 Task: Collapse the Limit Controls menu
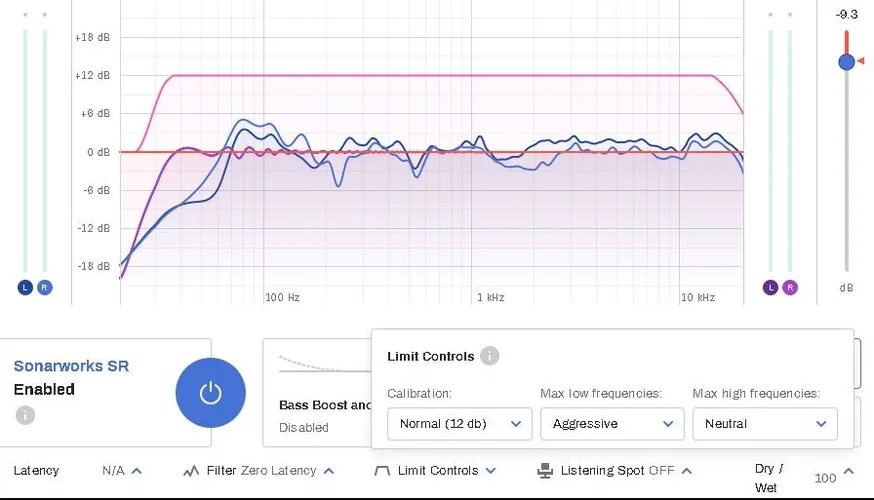(x=490, y=471)
